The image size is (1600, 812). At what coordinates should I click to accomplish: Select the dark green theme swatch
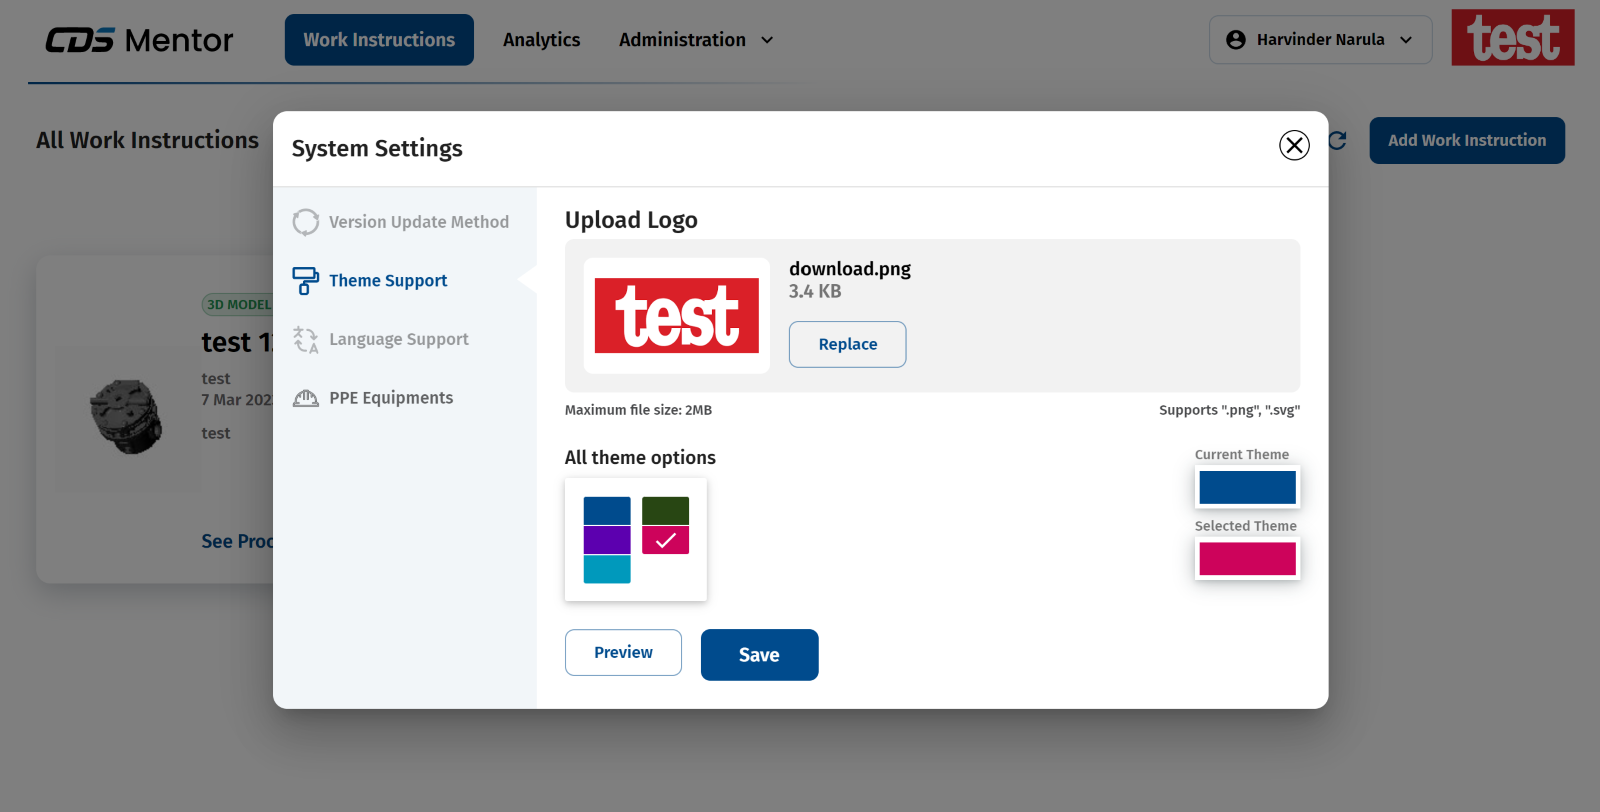(665, 511)
